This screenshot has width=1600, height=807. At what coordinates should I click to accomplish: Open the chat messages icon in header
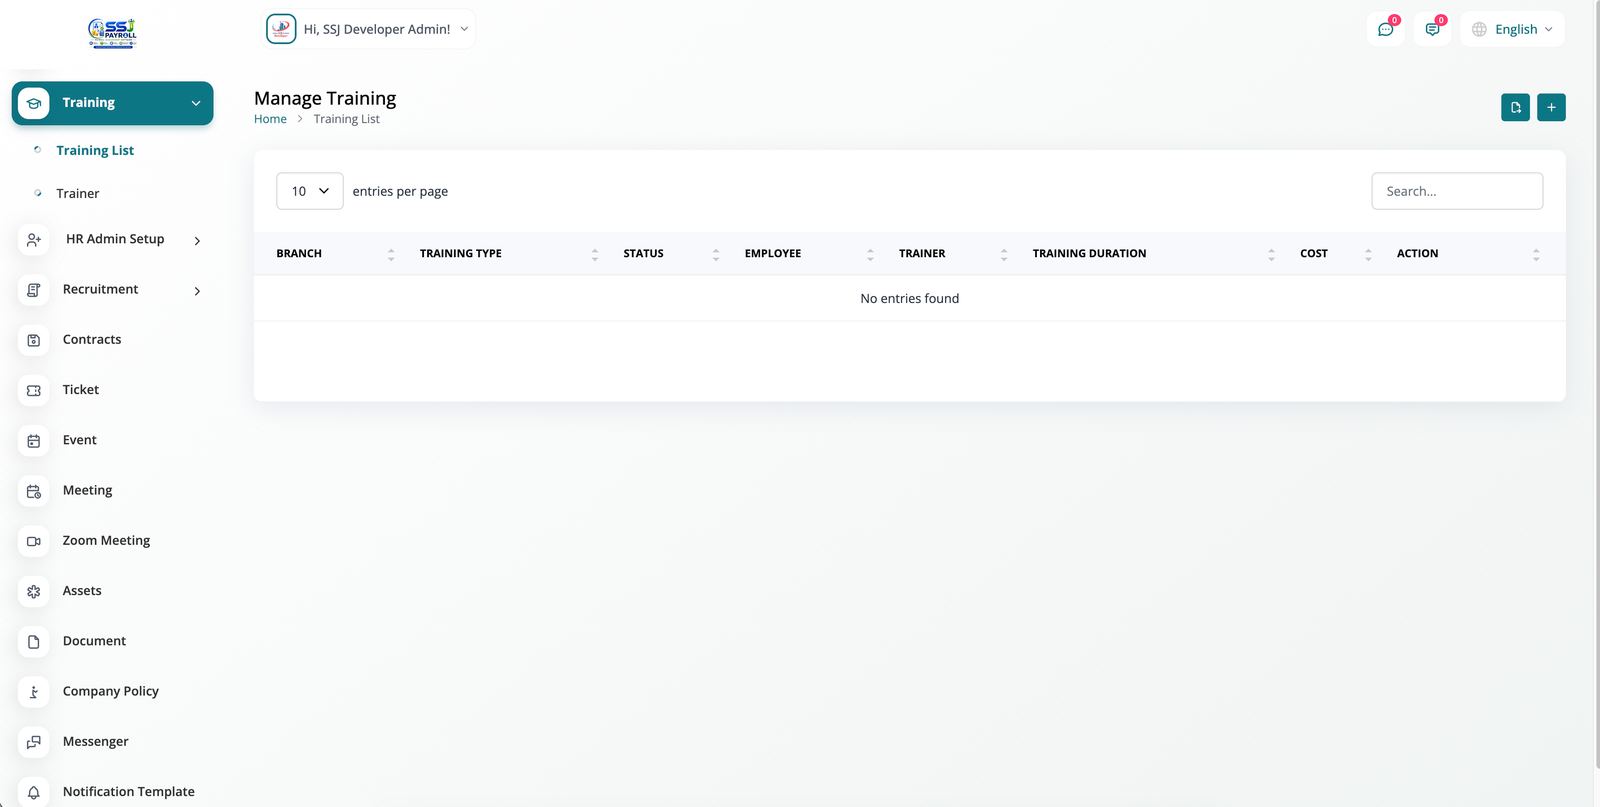[x=1386, y=29]
